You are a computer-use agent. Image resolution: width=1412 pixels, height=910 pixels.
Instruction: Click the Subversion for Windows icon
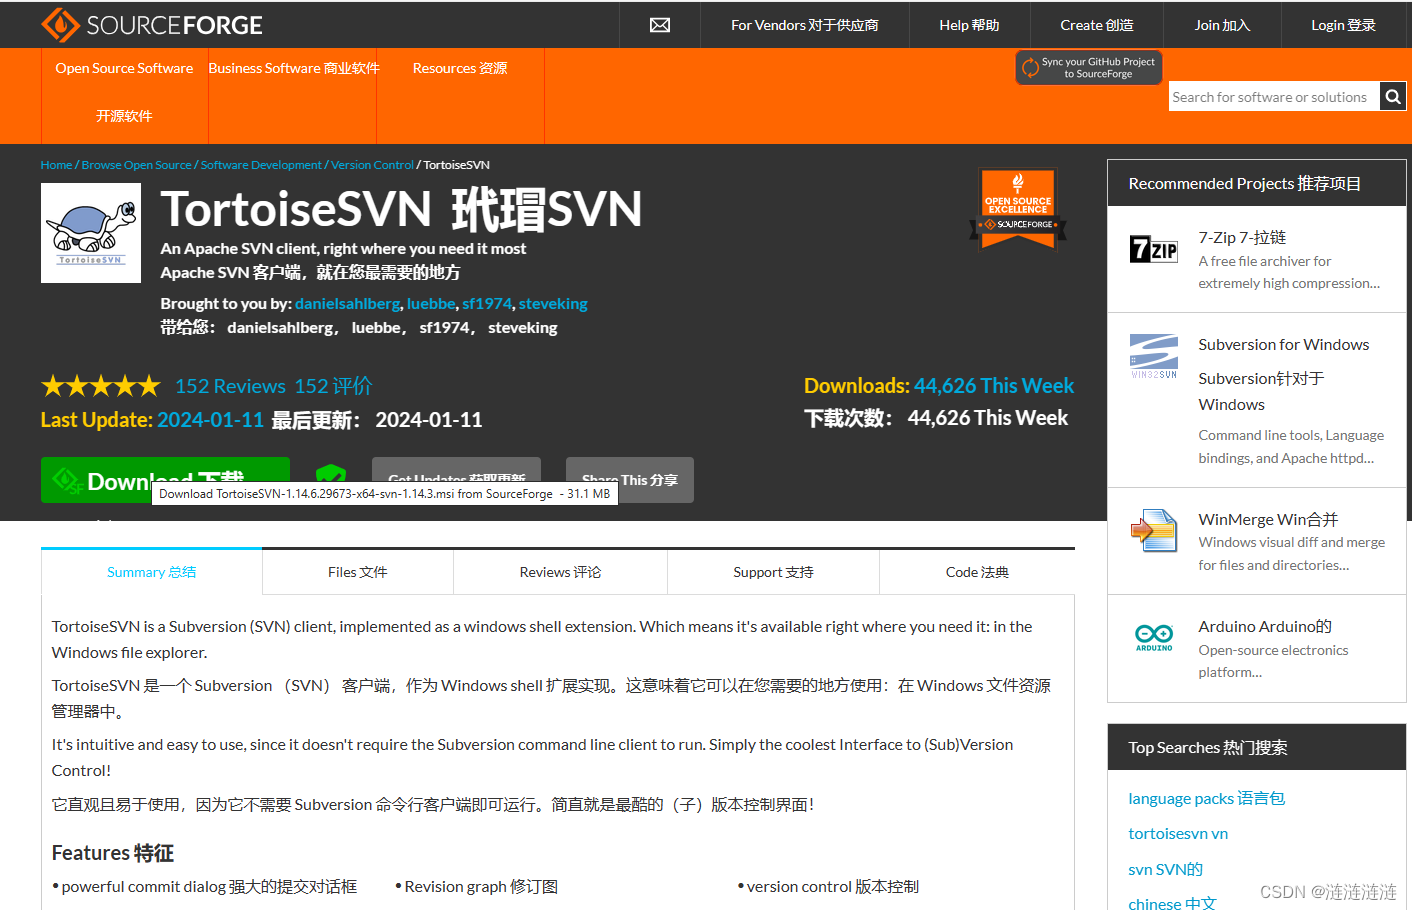tap(1154, 356)
